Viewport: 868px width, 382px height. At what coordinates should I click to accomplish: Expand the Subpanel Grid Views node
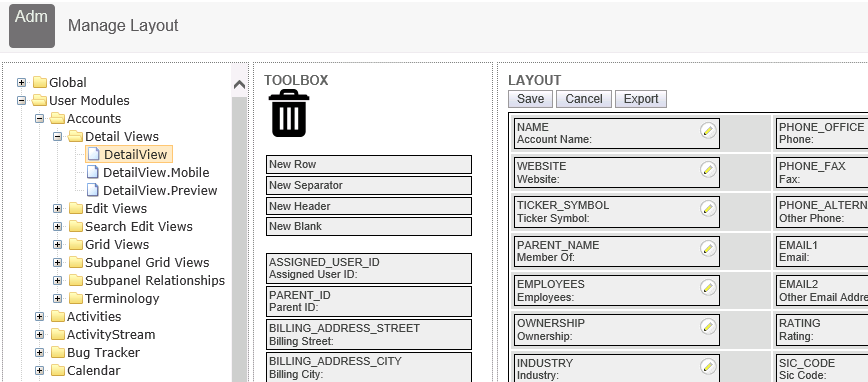tap(58, 262)
